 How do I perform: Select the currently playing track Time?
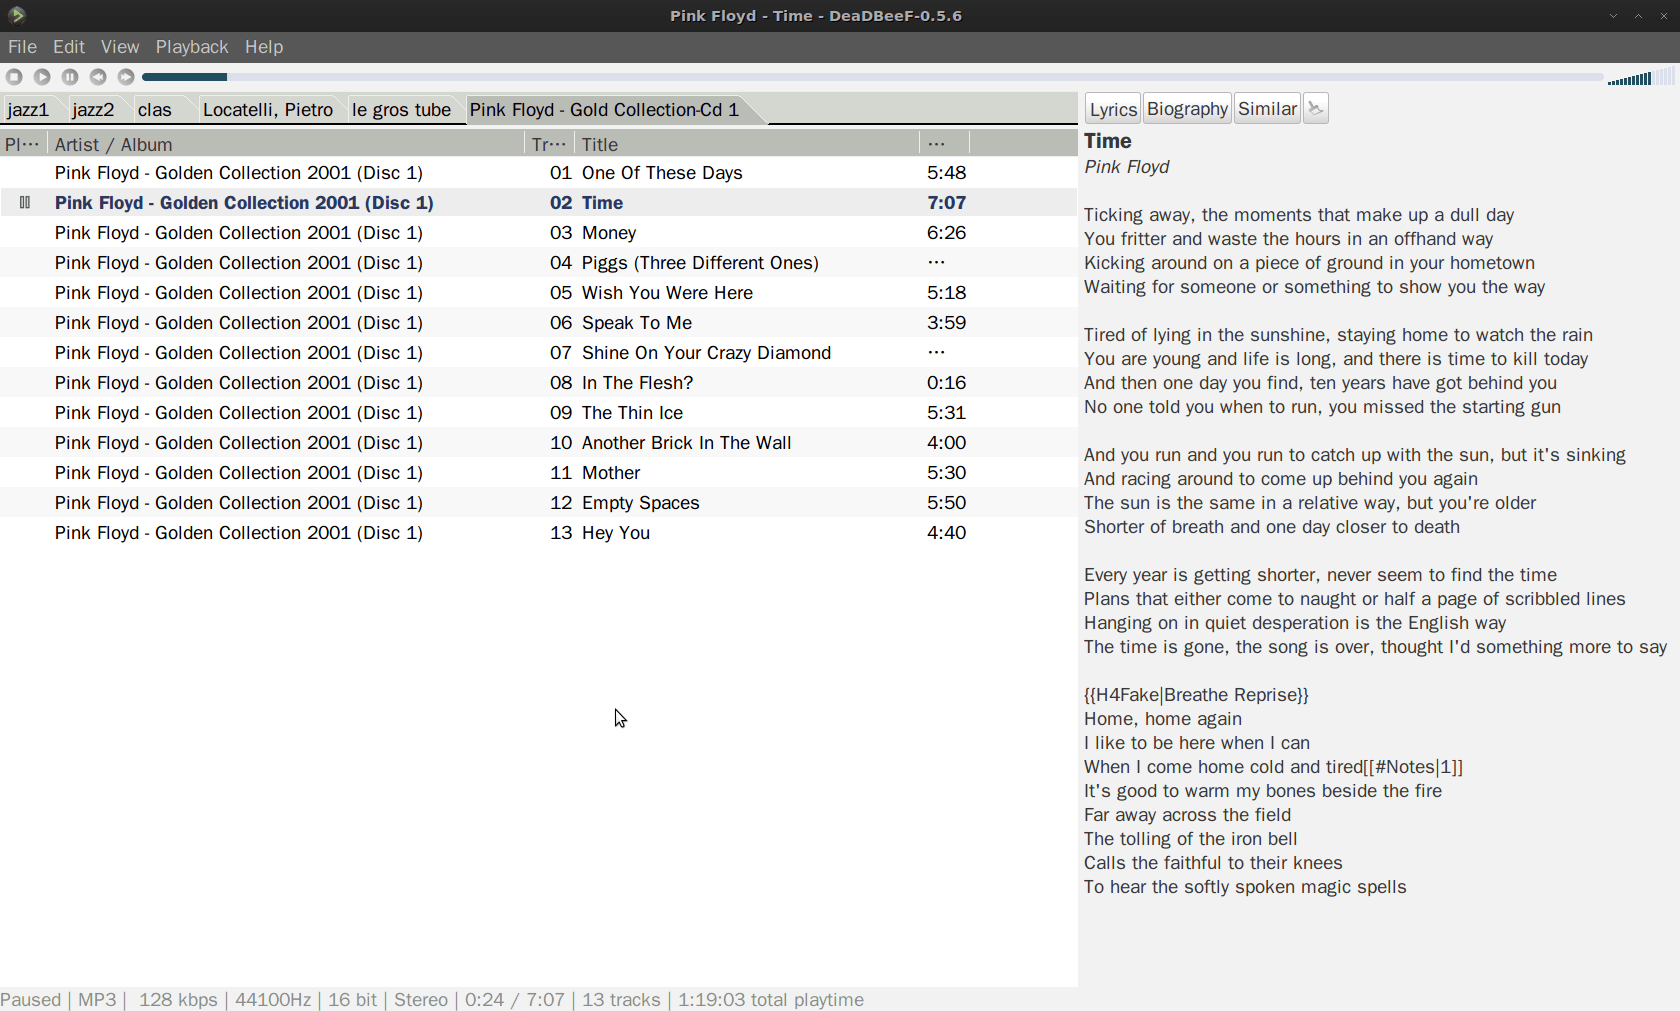pos(538,203)
